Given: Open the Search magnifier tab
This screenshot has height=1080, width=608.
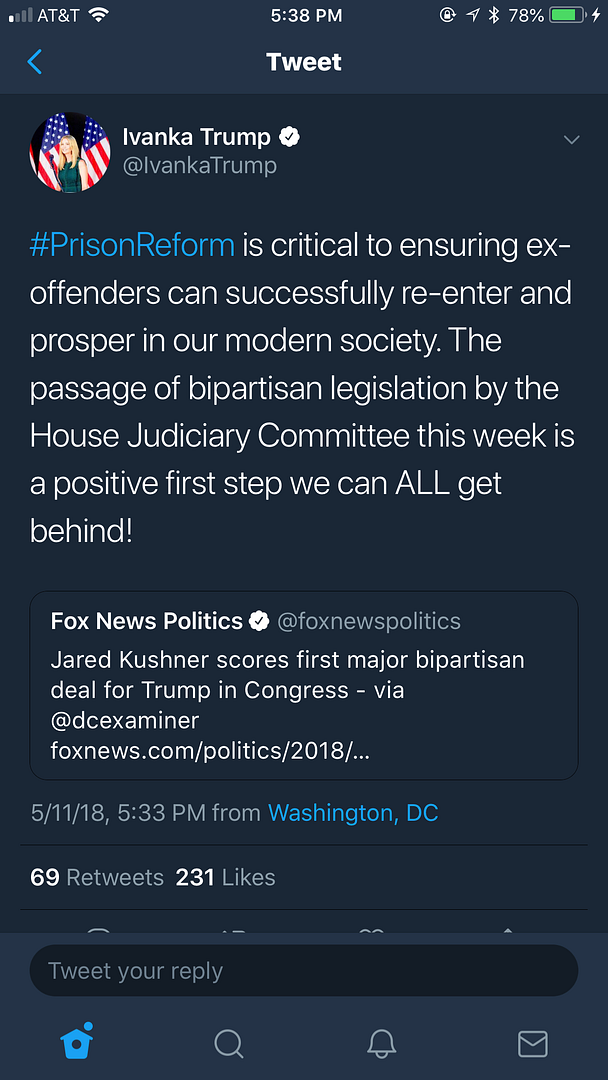Looking at the screenshot, I should click(229, 1043).
